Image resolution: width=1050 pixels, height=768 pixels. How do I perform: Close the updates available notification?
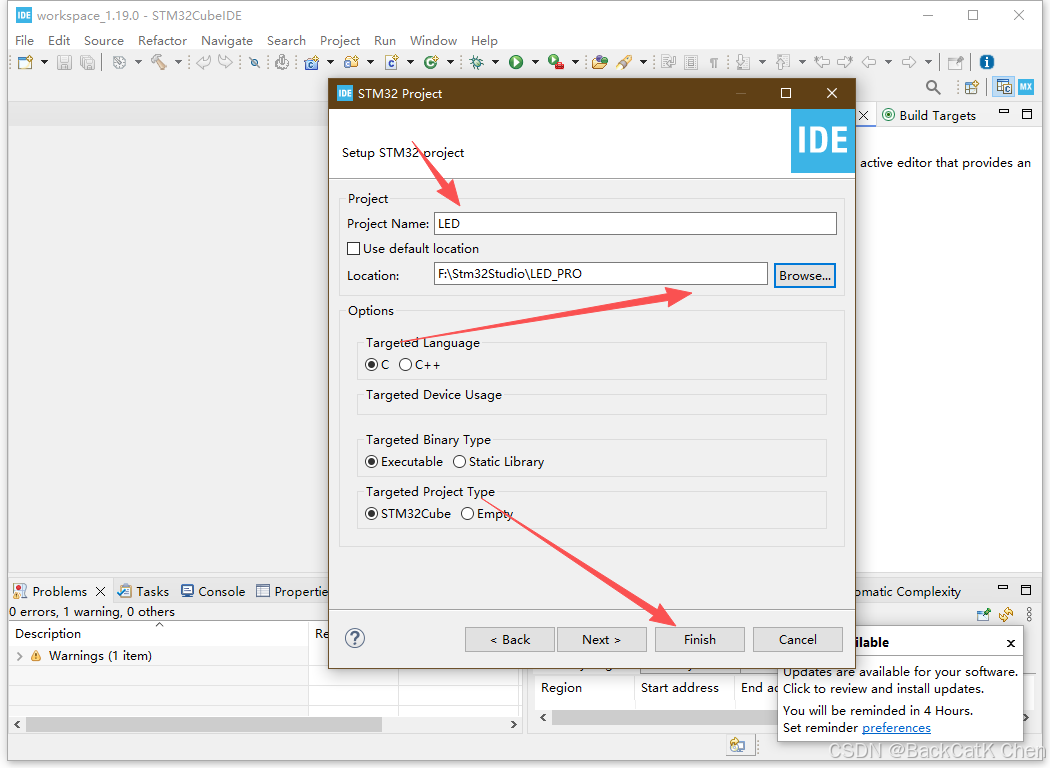(x=1010, y=643)
